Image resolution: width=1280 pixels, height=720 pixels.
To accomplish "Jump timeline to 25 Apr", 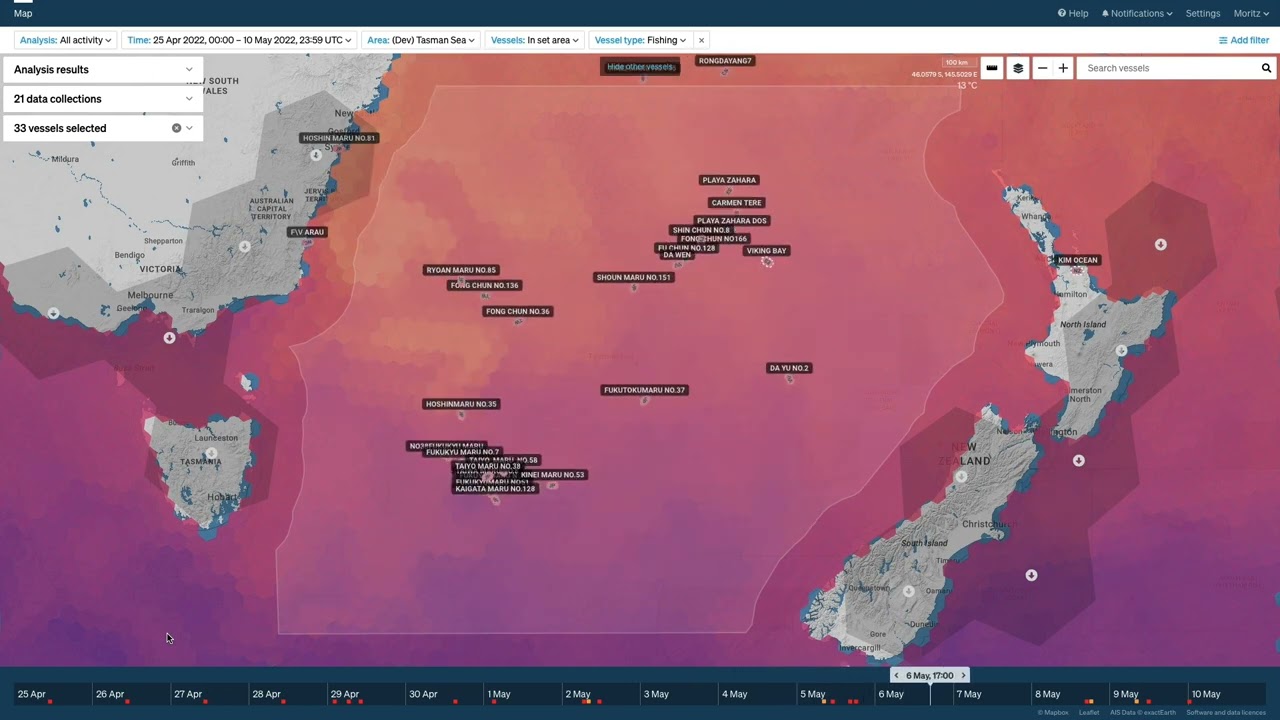I will (31, 694).
